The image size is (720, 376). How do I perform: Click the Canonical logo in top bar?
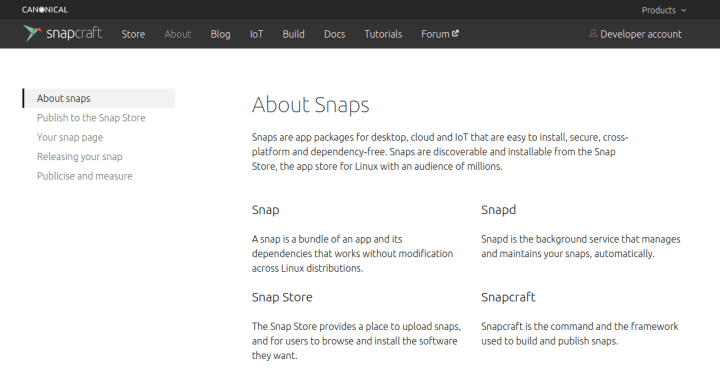pos(45,10)
